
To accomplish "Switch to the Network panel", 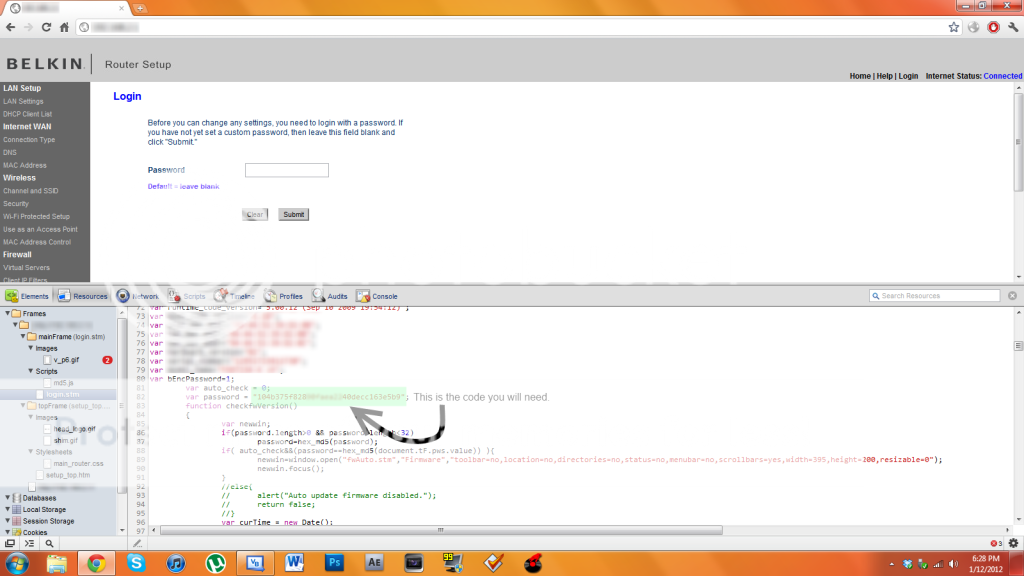I will [137, 296].
